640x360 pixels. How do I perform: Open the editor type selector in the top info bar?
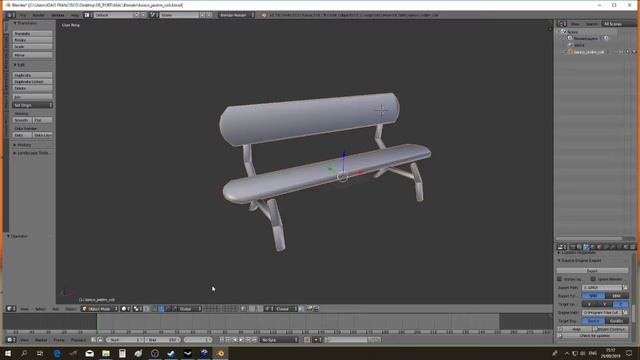click(x=11, y=15)
